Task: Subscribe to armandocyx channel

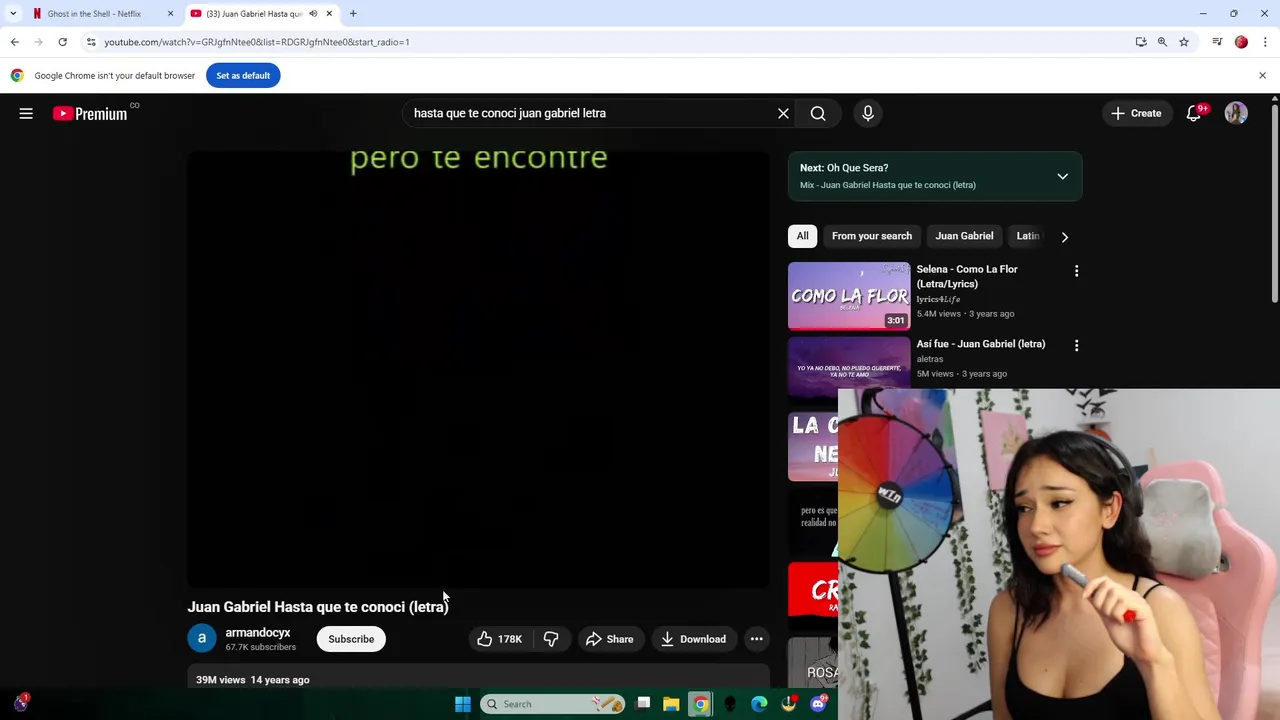Action: click(351, 639)
